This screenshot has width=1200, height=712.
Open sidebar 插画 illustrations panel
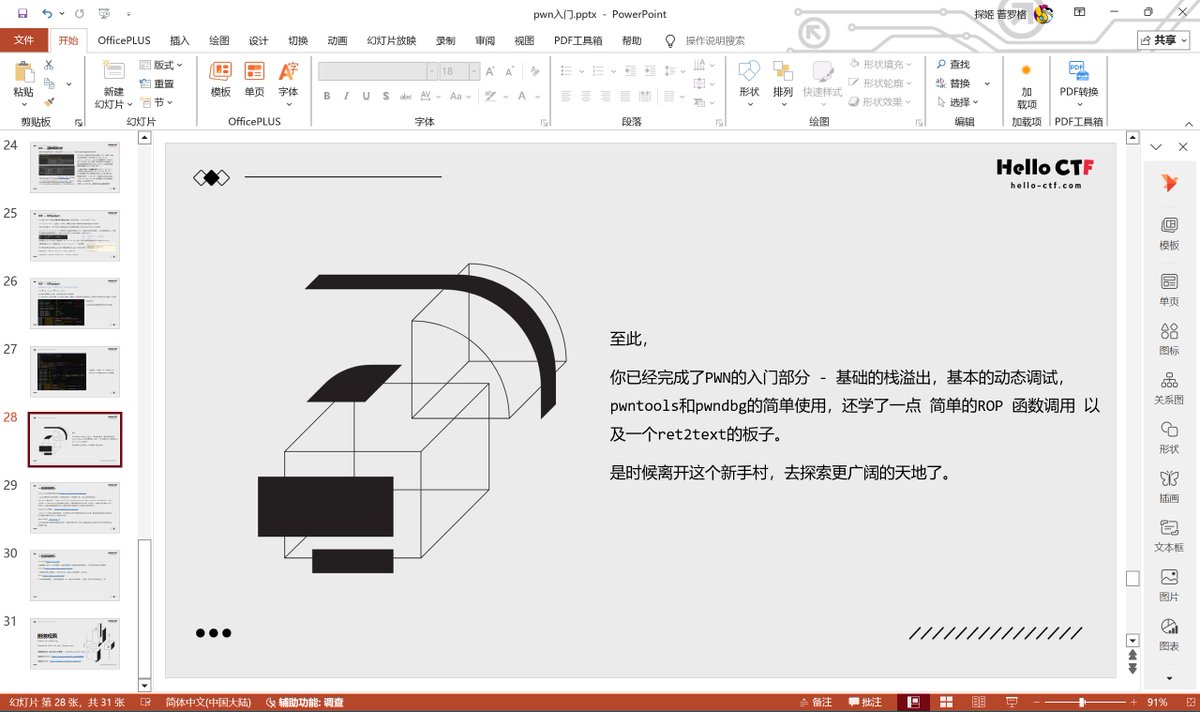point(1169,486)
